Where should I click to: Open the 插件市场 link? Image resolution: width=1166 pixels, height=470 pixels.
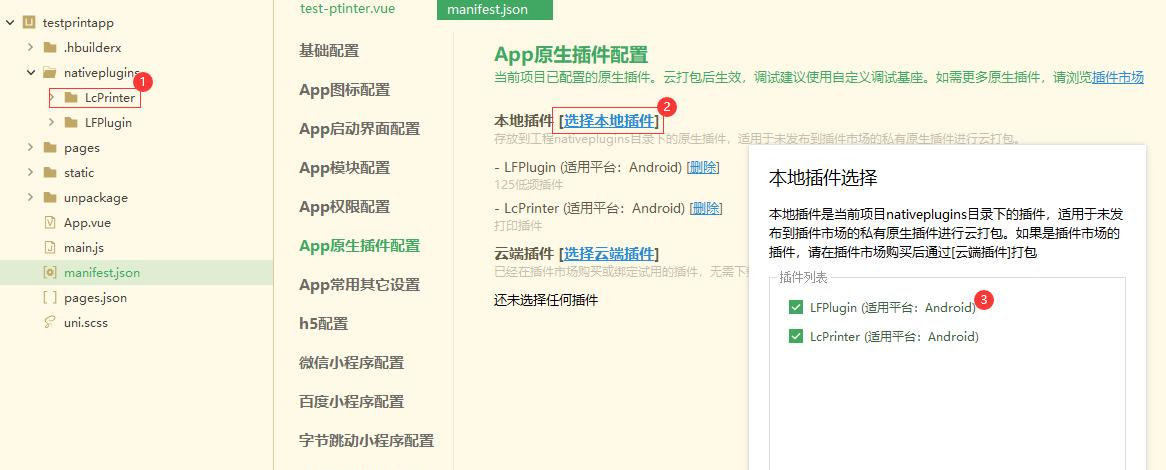click(1118, 77)
